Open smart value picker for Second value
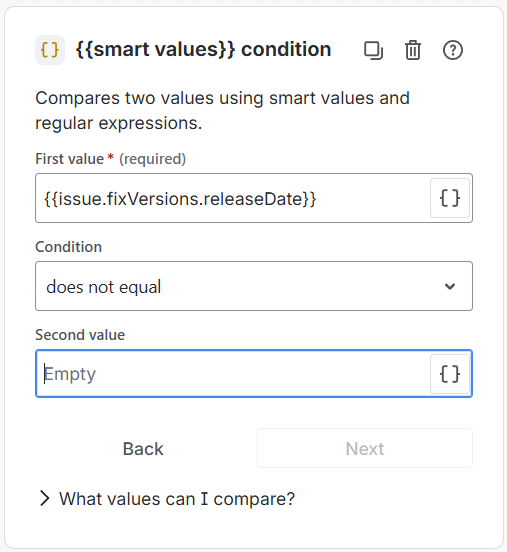Image resolution: width=507 pixels, height=552 pixels. click(450, 374)
